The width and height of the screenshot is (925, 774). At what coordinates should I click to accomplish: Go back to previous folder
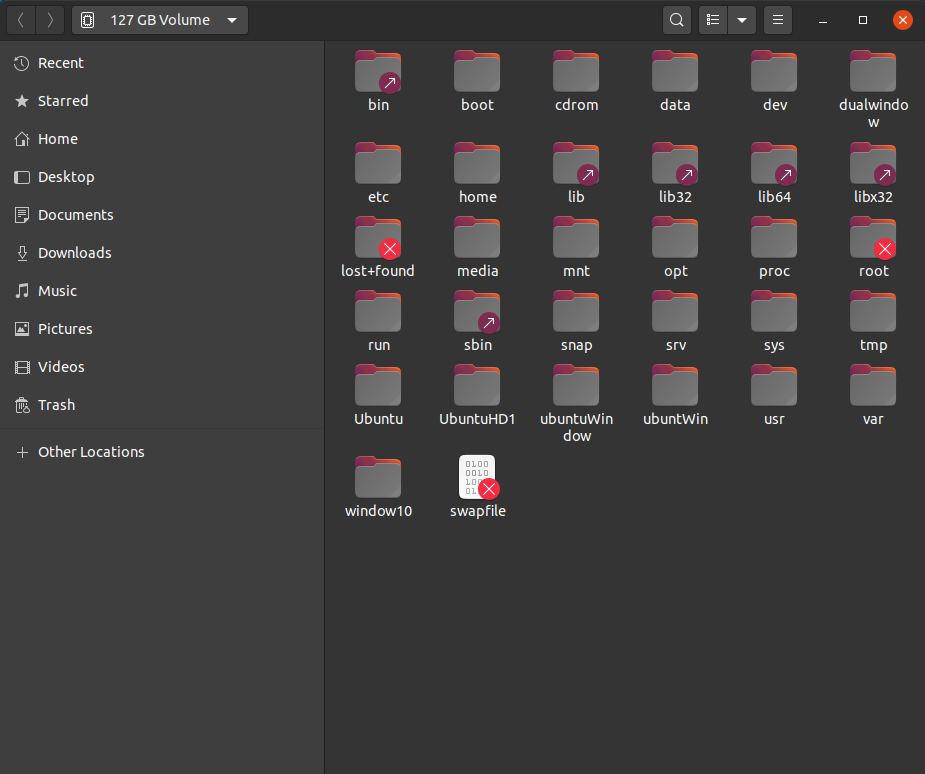[21, 20]
